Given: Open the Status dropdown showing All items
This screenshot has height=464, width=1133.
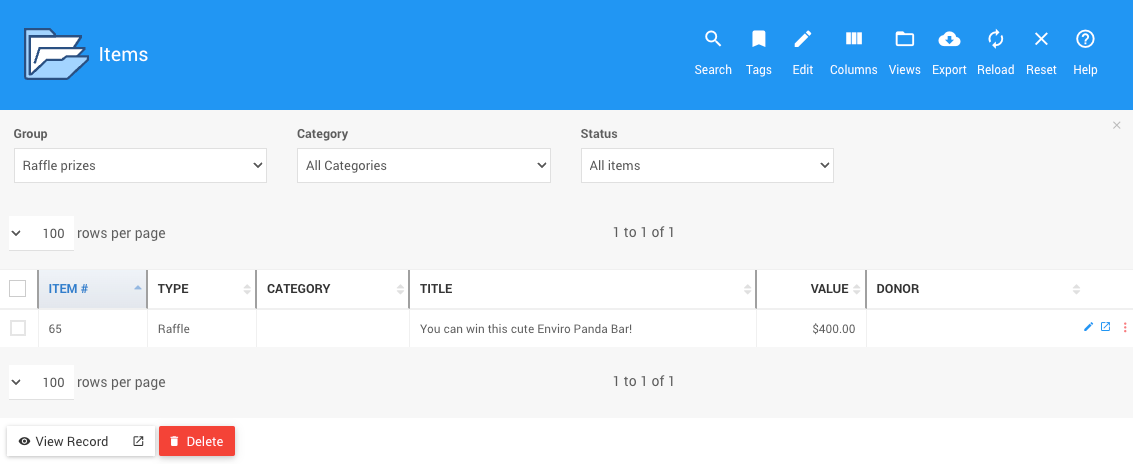Looking at the screenshot, I should [x=707, y=166].
